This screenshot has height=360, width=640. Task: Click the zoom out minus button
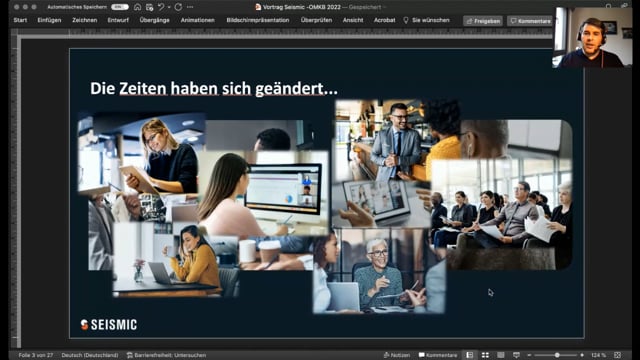coord(529,355)
